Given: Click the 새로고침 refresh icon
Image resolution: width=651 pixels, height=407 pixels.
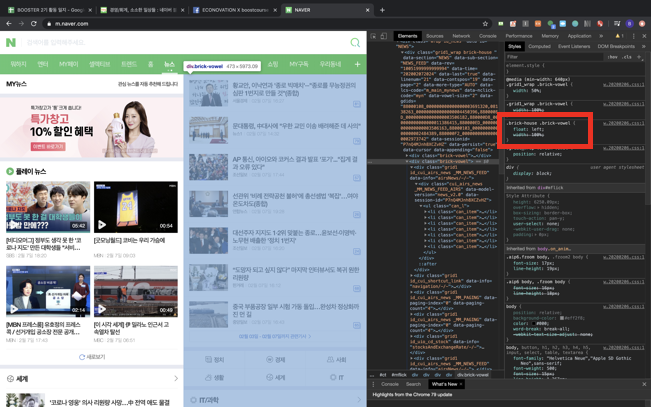Looking at the screenshot, I should click(x=82, y=357).
